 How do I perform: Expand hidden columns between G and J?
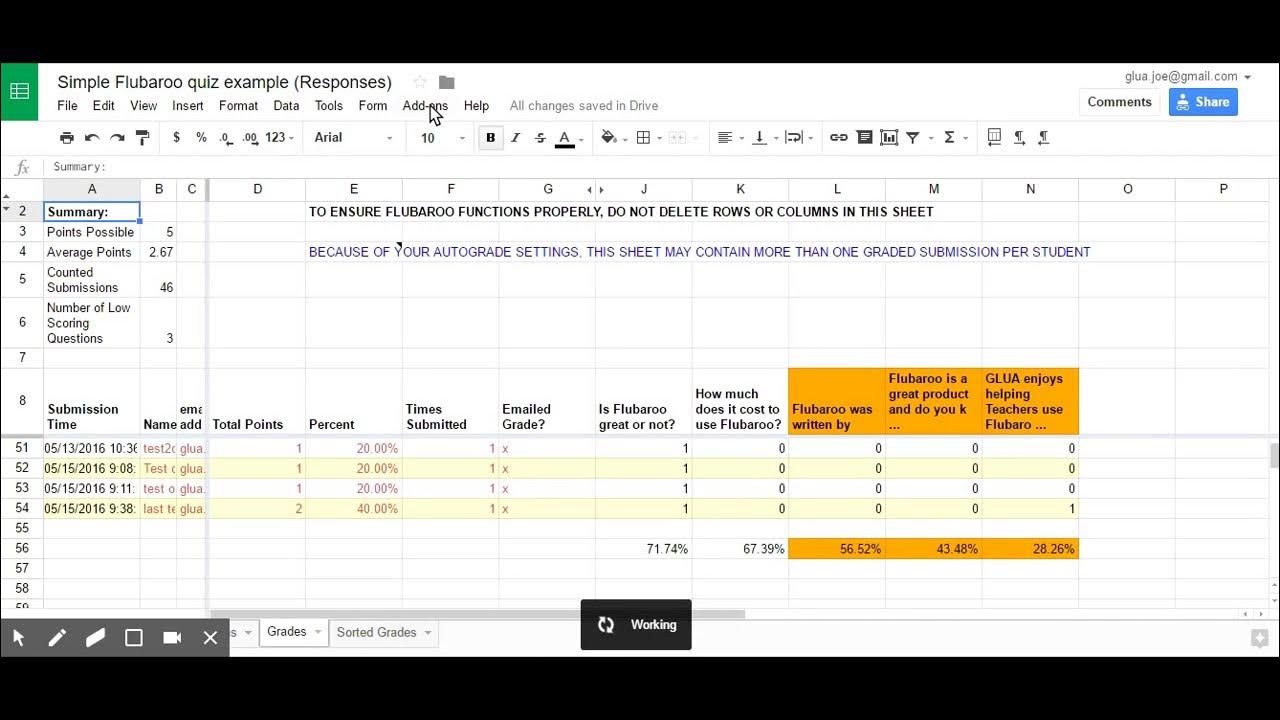pos(596,189)
